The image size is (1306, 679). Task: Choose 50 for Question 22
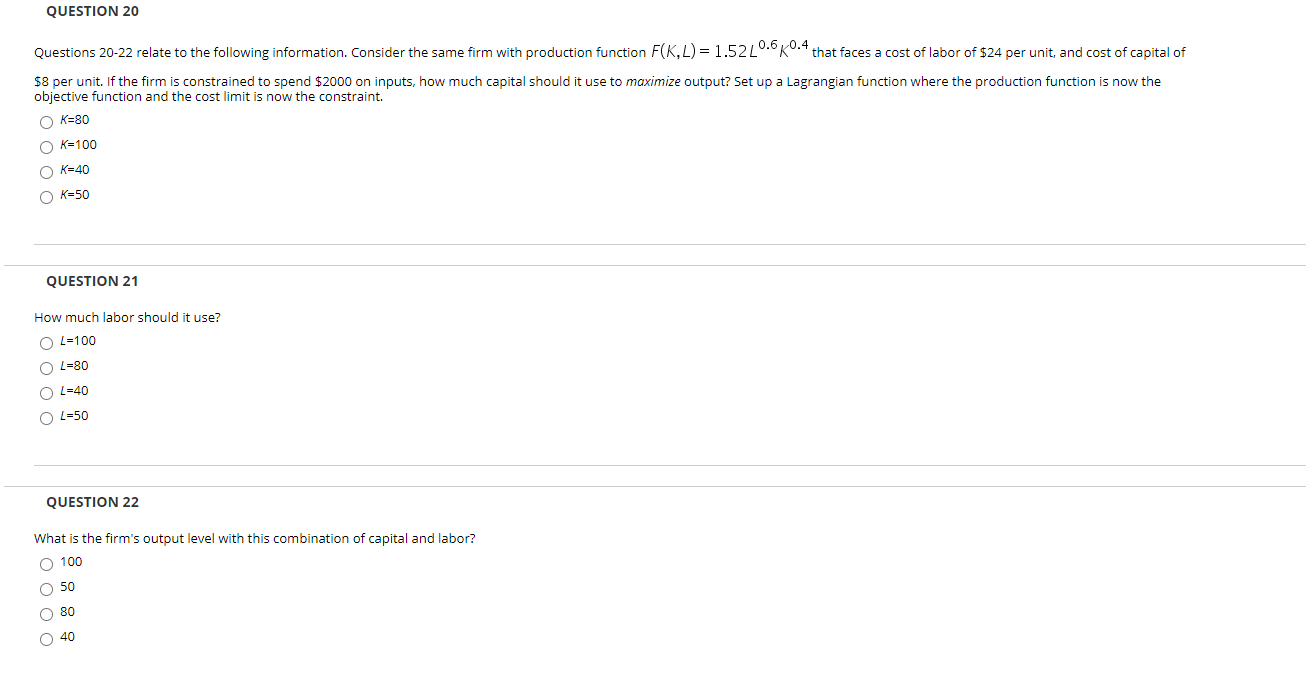(46, 588)
